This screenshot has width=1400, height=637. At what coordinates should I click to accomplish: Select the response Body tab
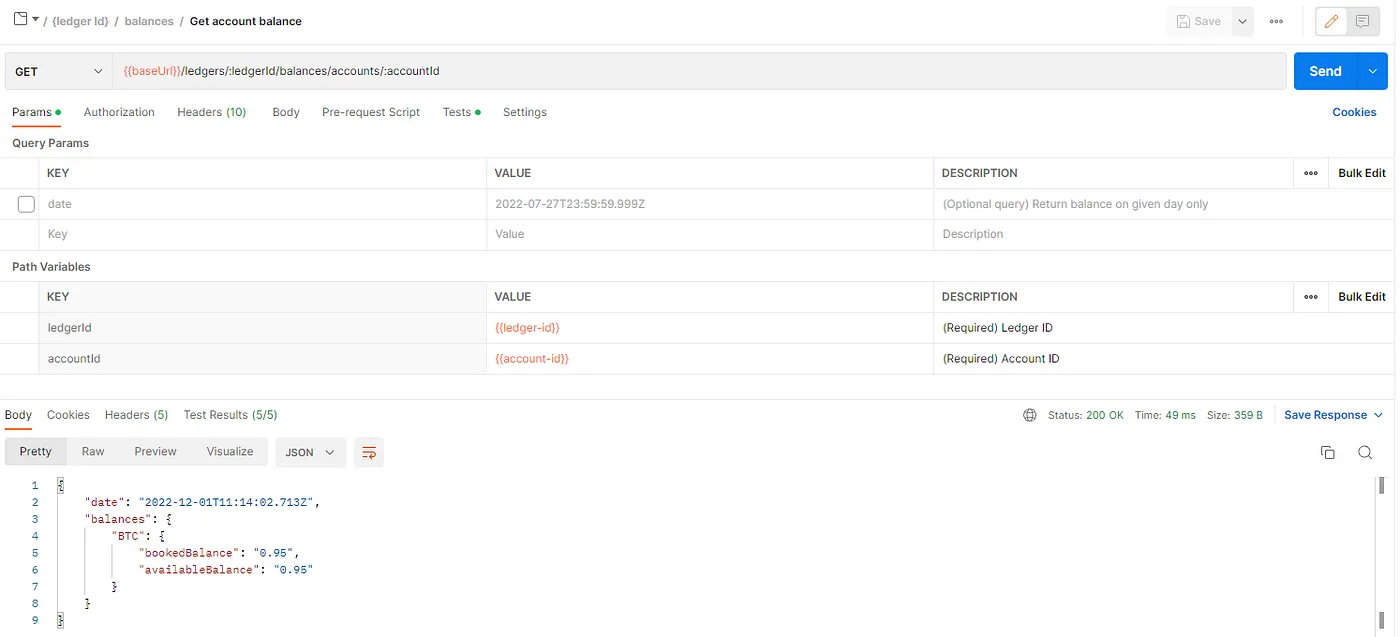click(18, 415)
